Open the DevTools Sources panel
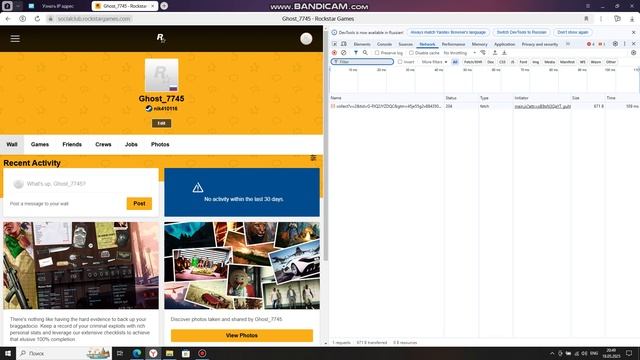The width and height of the screenshot is (640, 360). click(405, 44)
